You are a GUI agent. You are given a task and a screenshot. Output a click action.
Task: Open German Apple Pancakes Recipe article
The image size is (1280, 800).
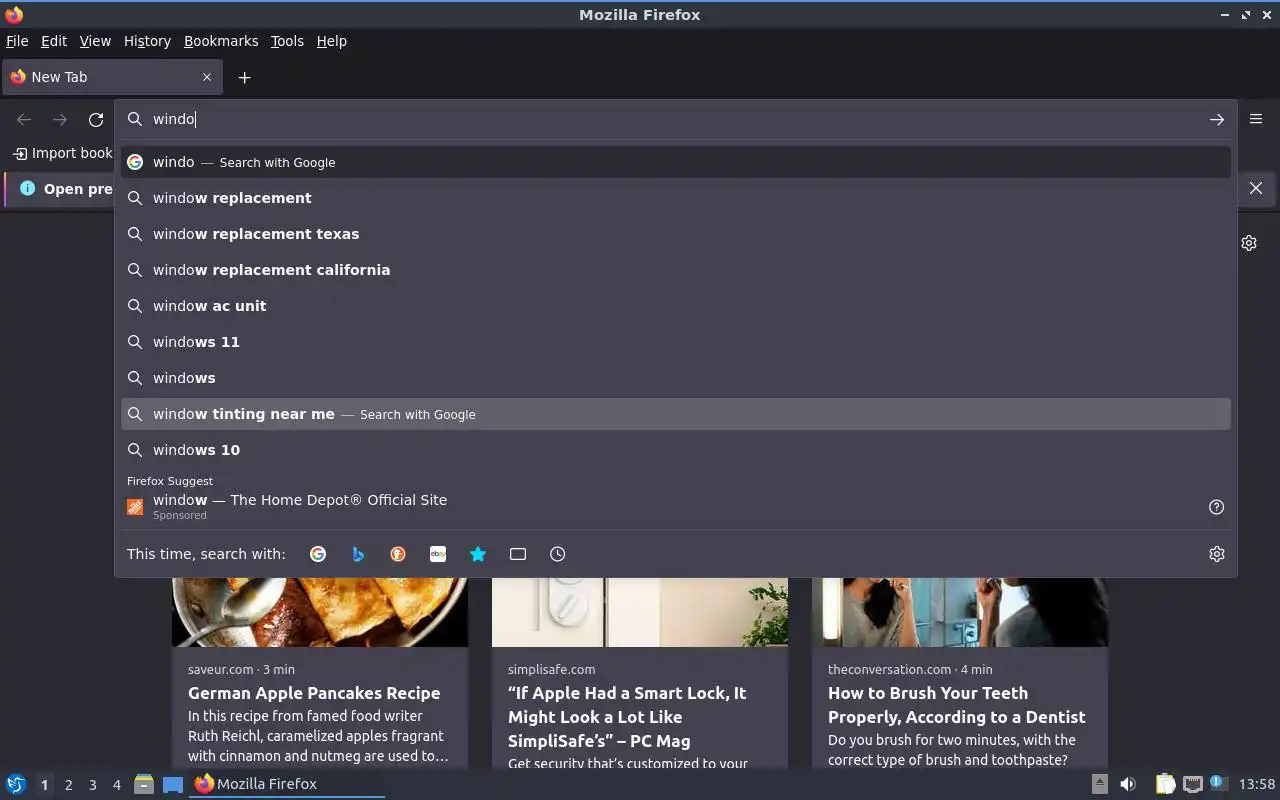(314, 693)
